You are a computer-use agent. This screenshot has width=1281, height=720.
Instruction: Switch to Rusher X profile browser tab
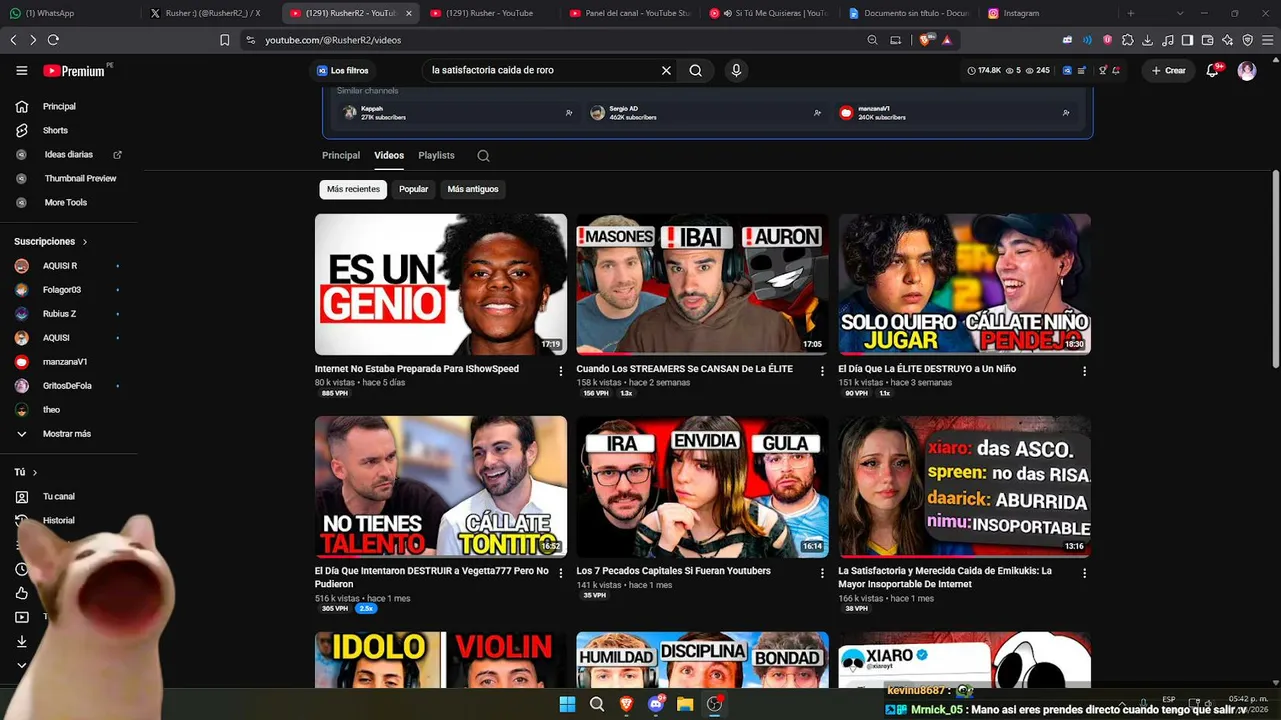point(211,13)
